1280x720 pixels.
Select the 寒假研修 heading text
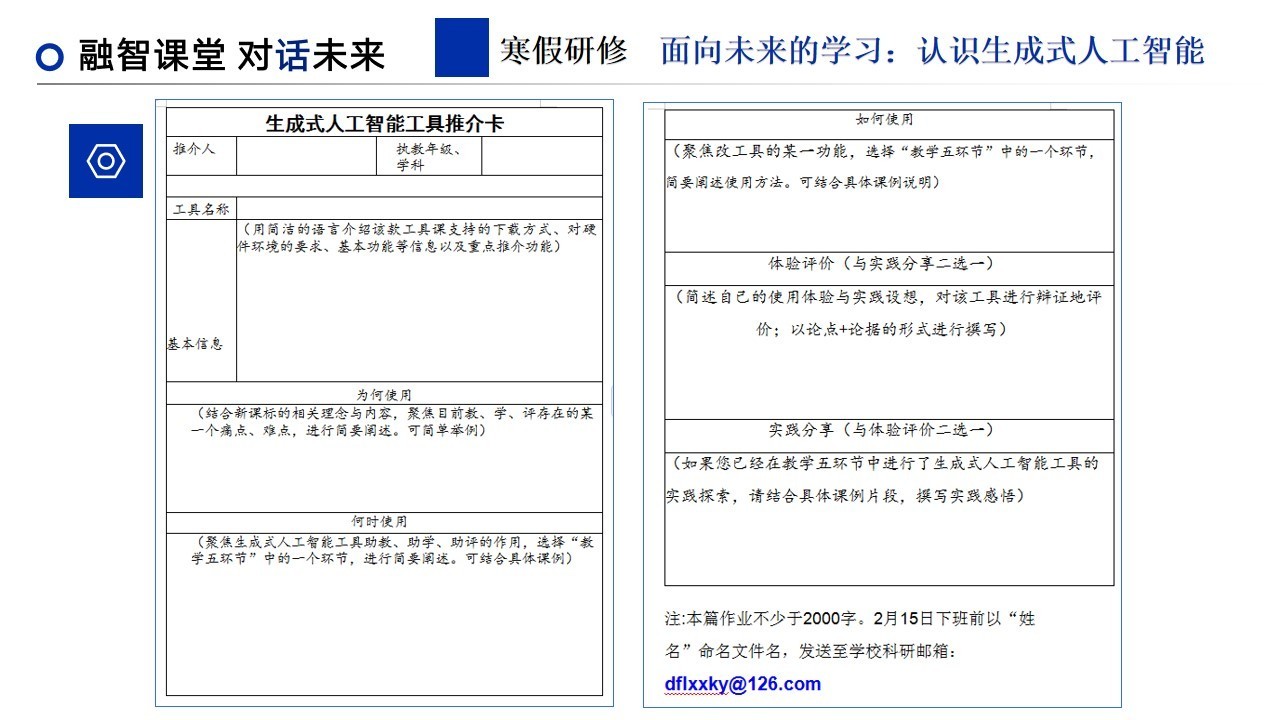[x=564, y=50]
